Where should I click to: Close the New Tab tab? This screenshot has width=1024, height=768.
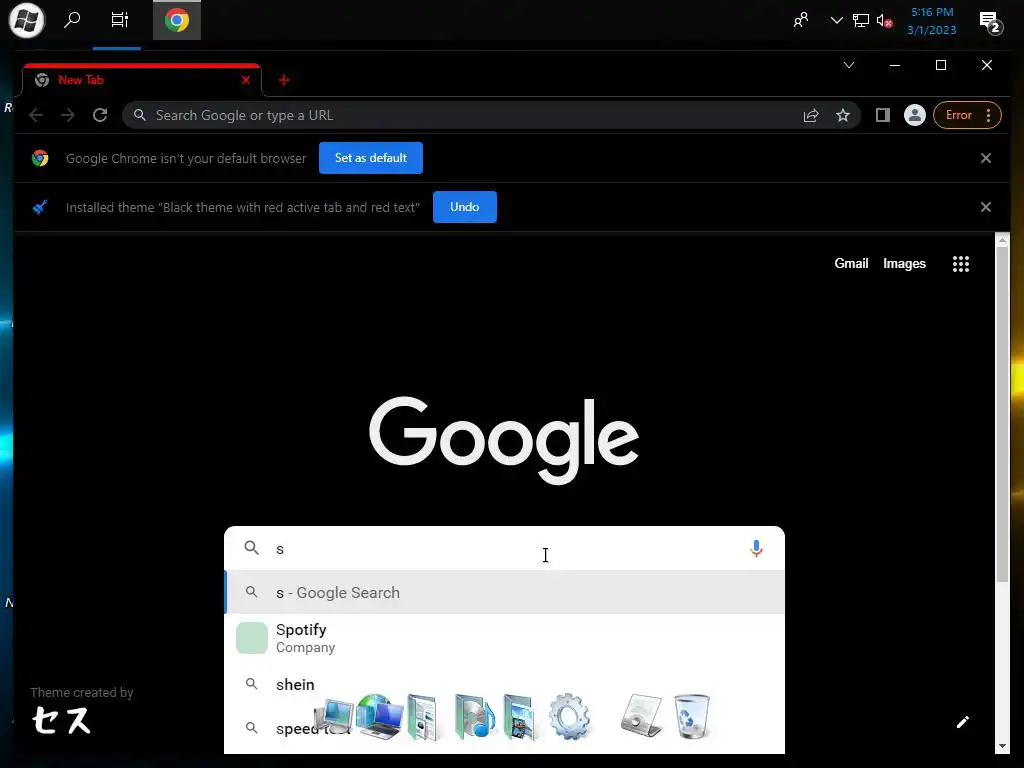[246, 80]
